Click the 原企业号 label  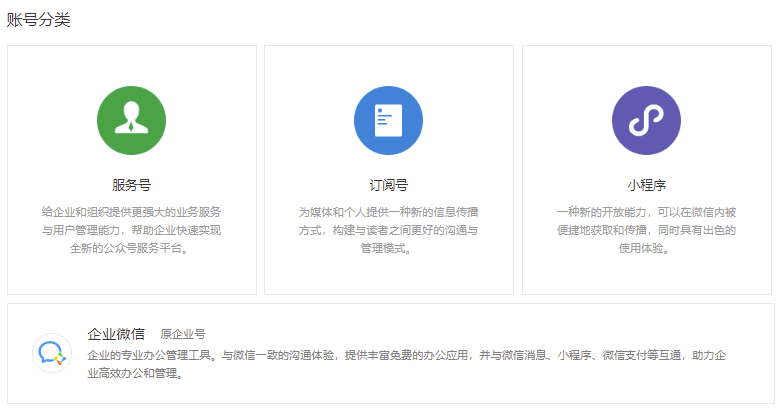point(183,334)
